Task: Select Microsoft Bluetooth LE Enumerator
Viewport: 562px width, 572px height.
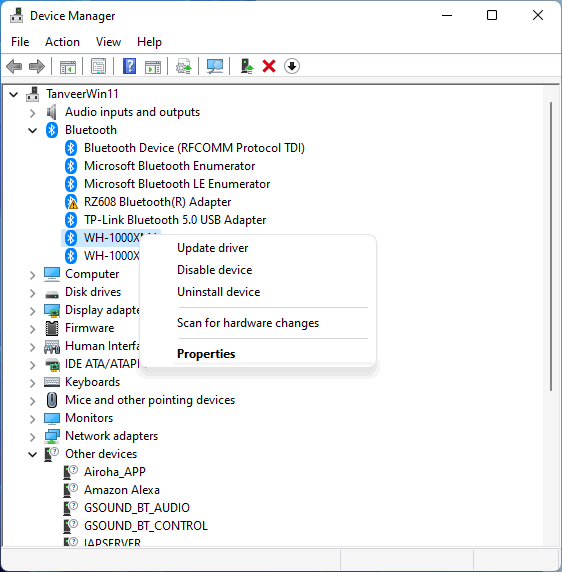Action: tap(177, 184)
